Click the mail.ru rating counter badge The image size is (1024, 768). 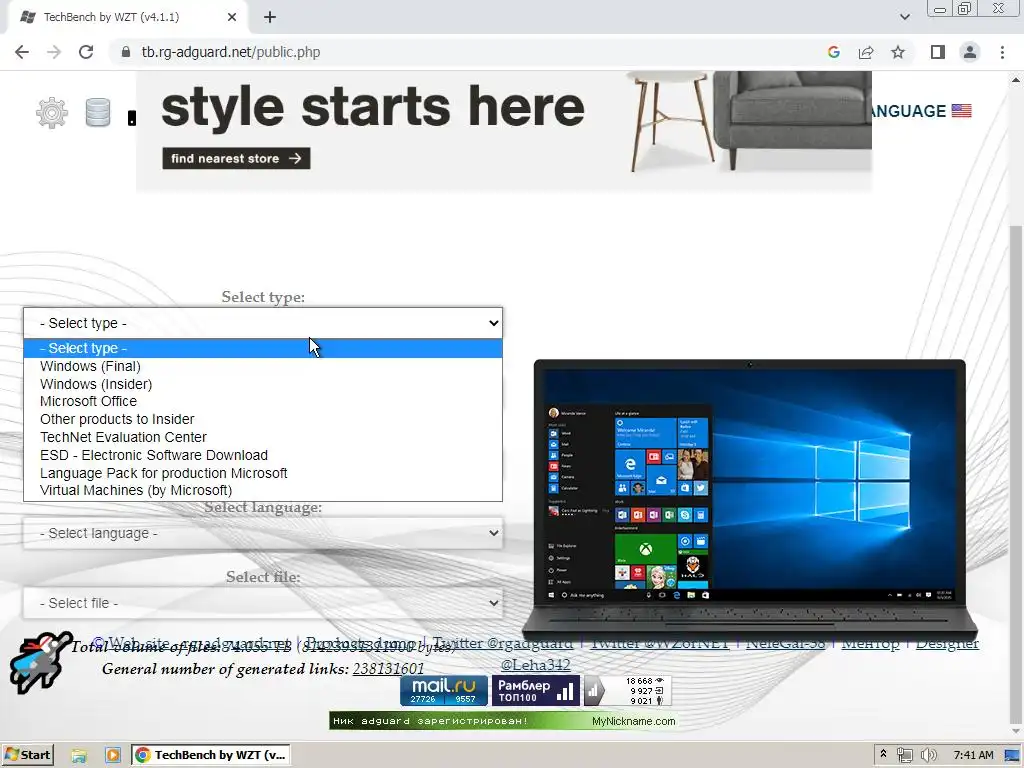443,691
